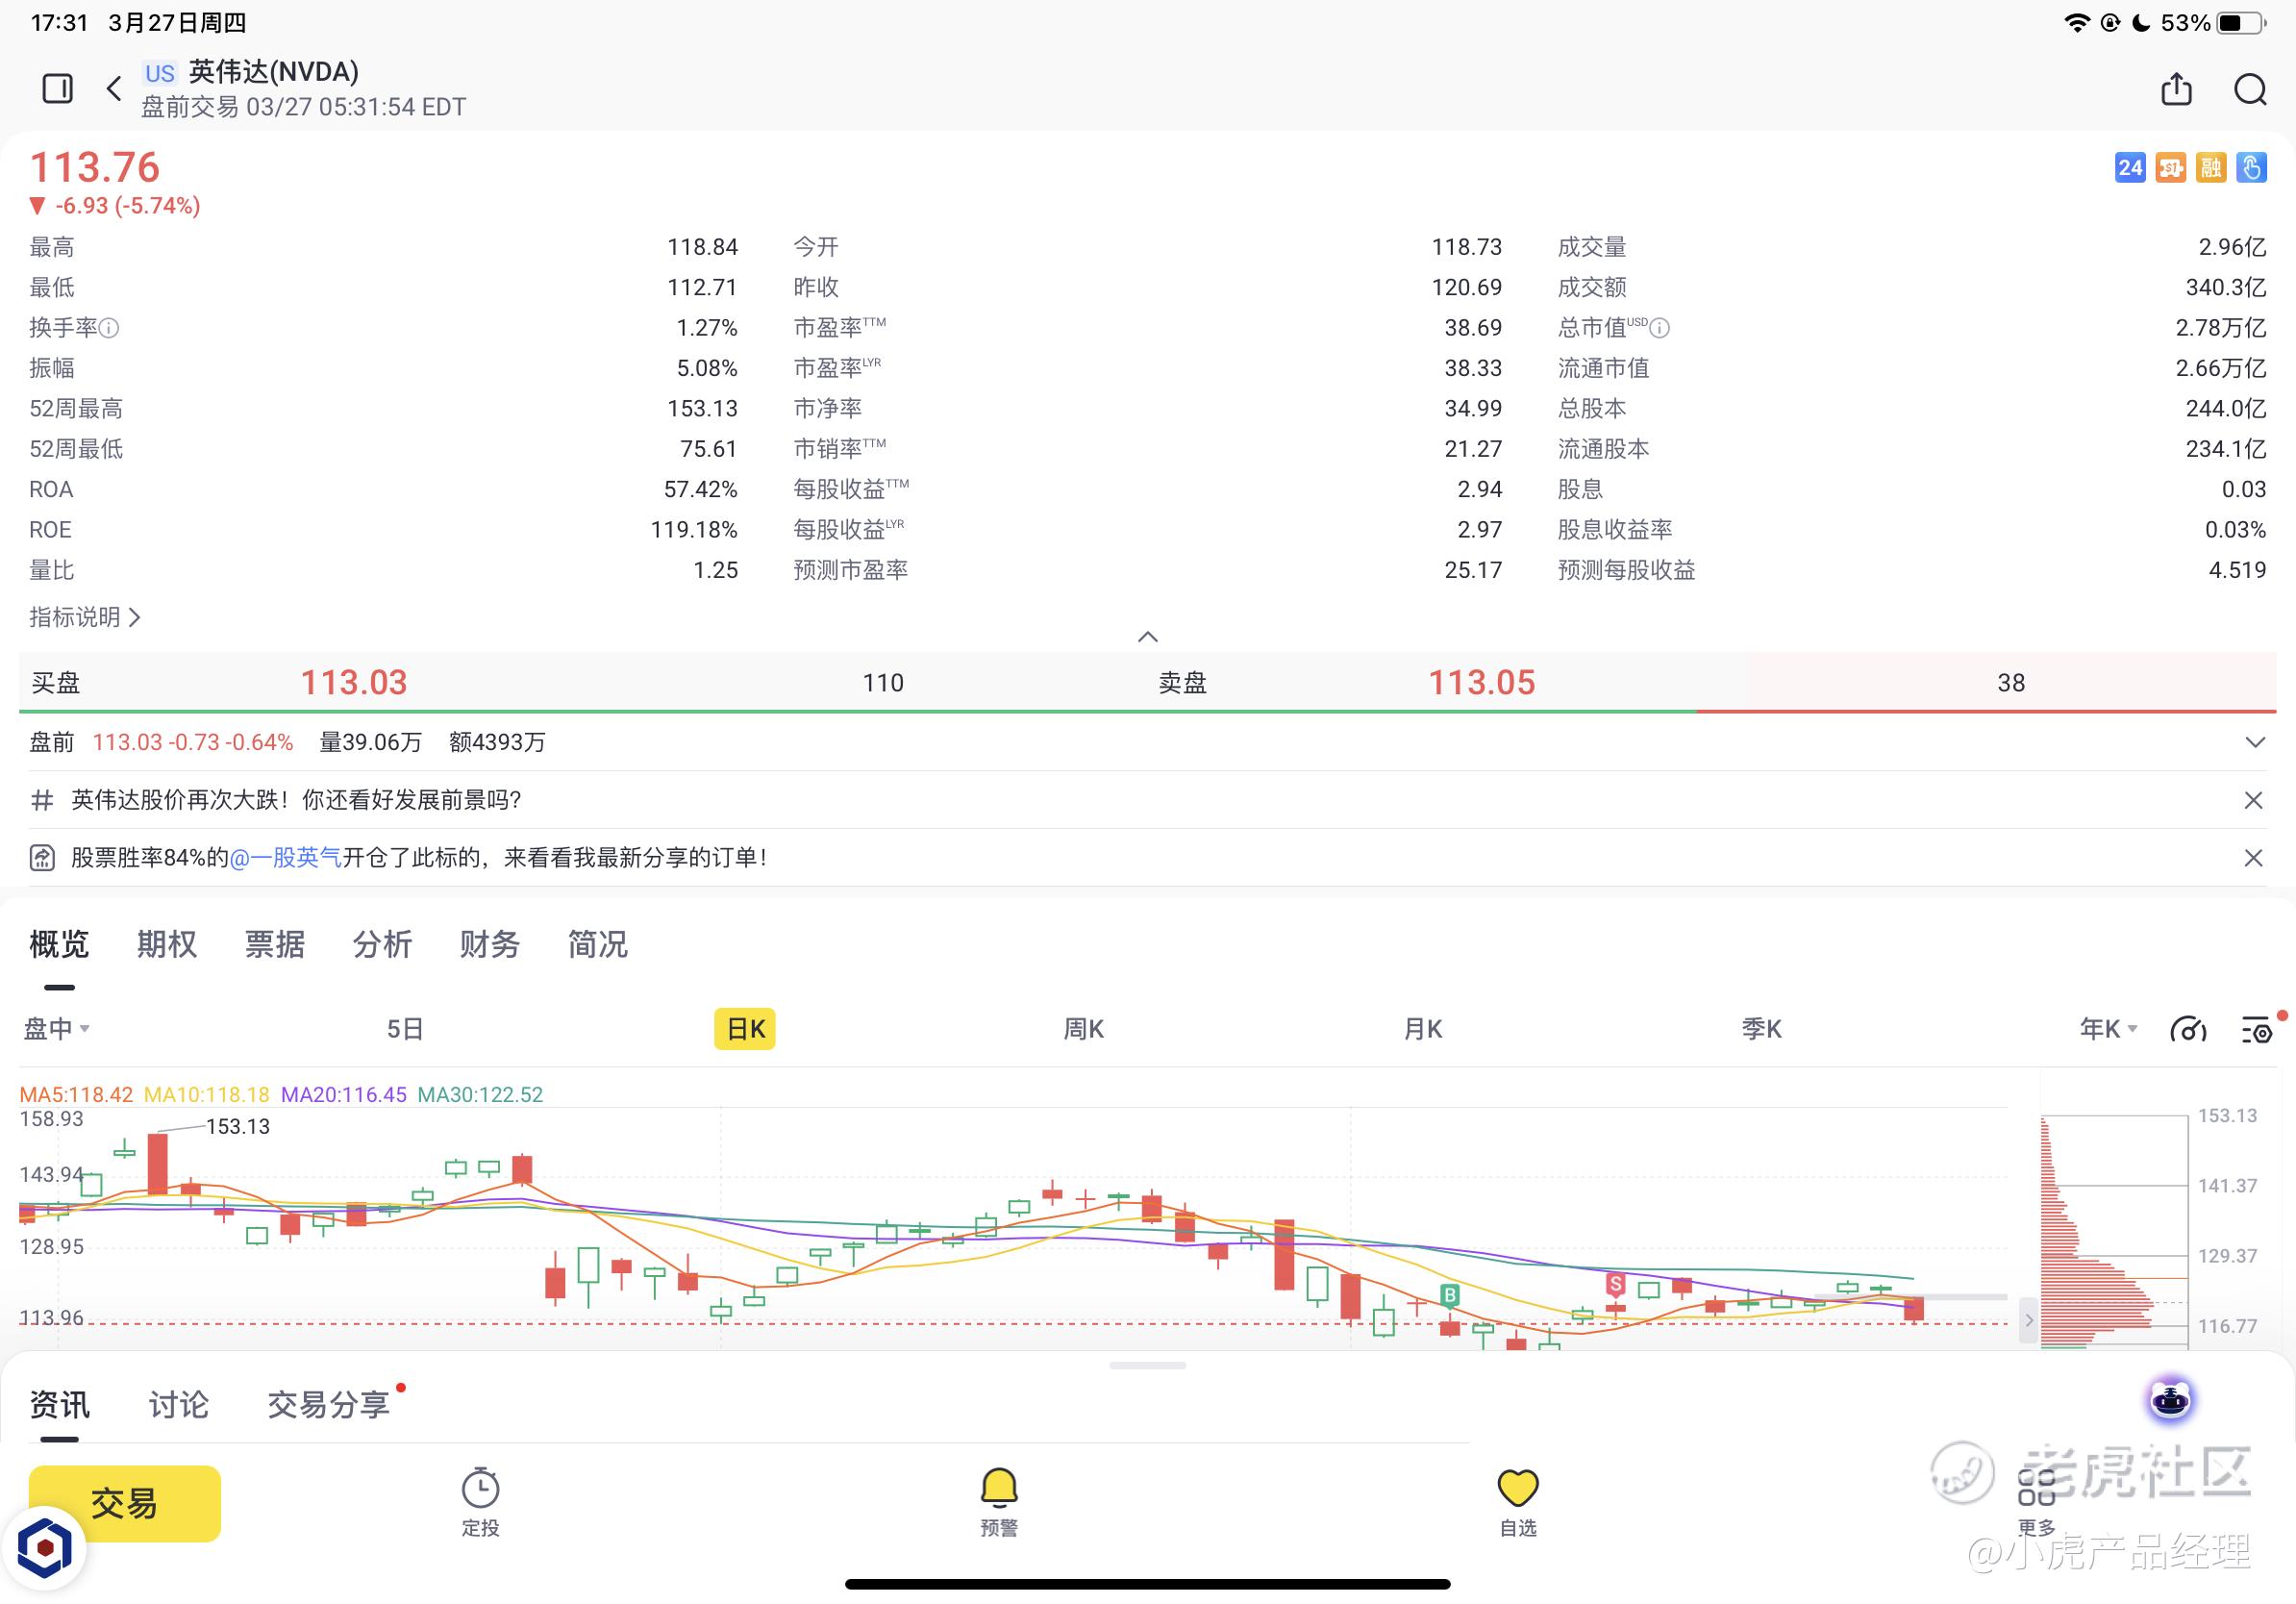
Task: Tap the S sell marker on chart
Action: pos(1615,1283)
